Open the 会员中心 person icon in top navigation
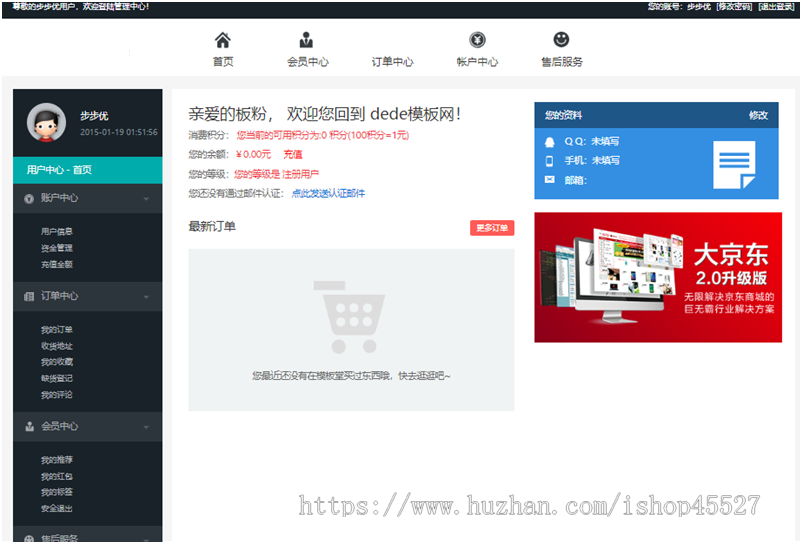The image size is (802, 544). (x=306, y=39)
